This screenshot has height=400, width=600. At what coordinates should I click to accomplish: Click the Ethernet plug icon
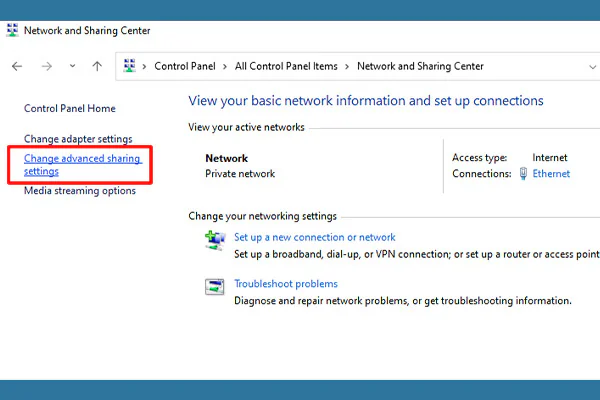(x=523, y=173)
